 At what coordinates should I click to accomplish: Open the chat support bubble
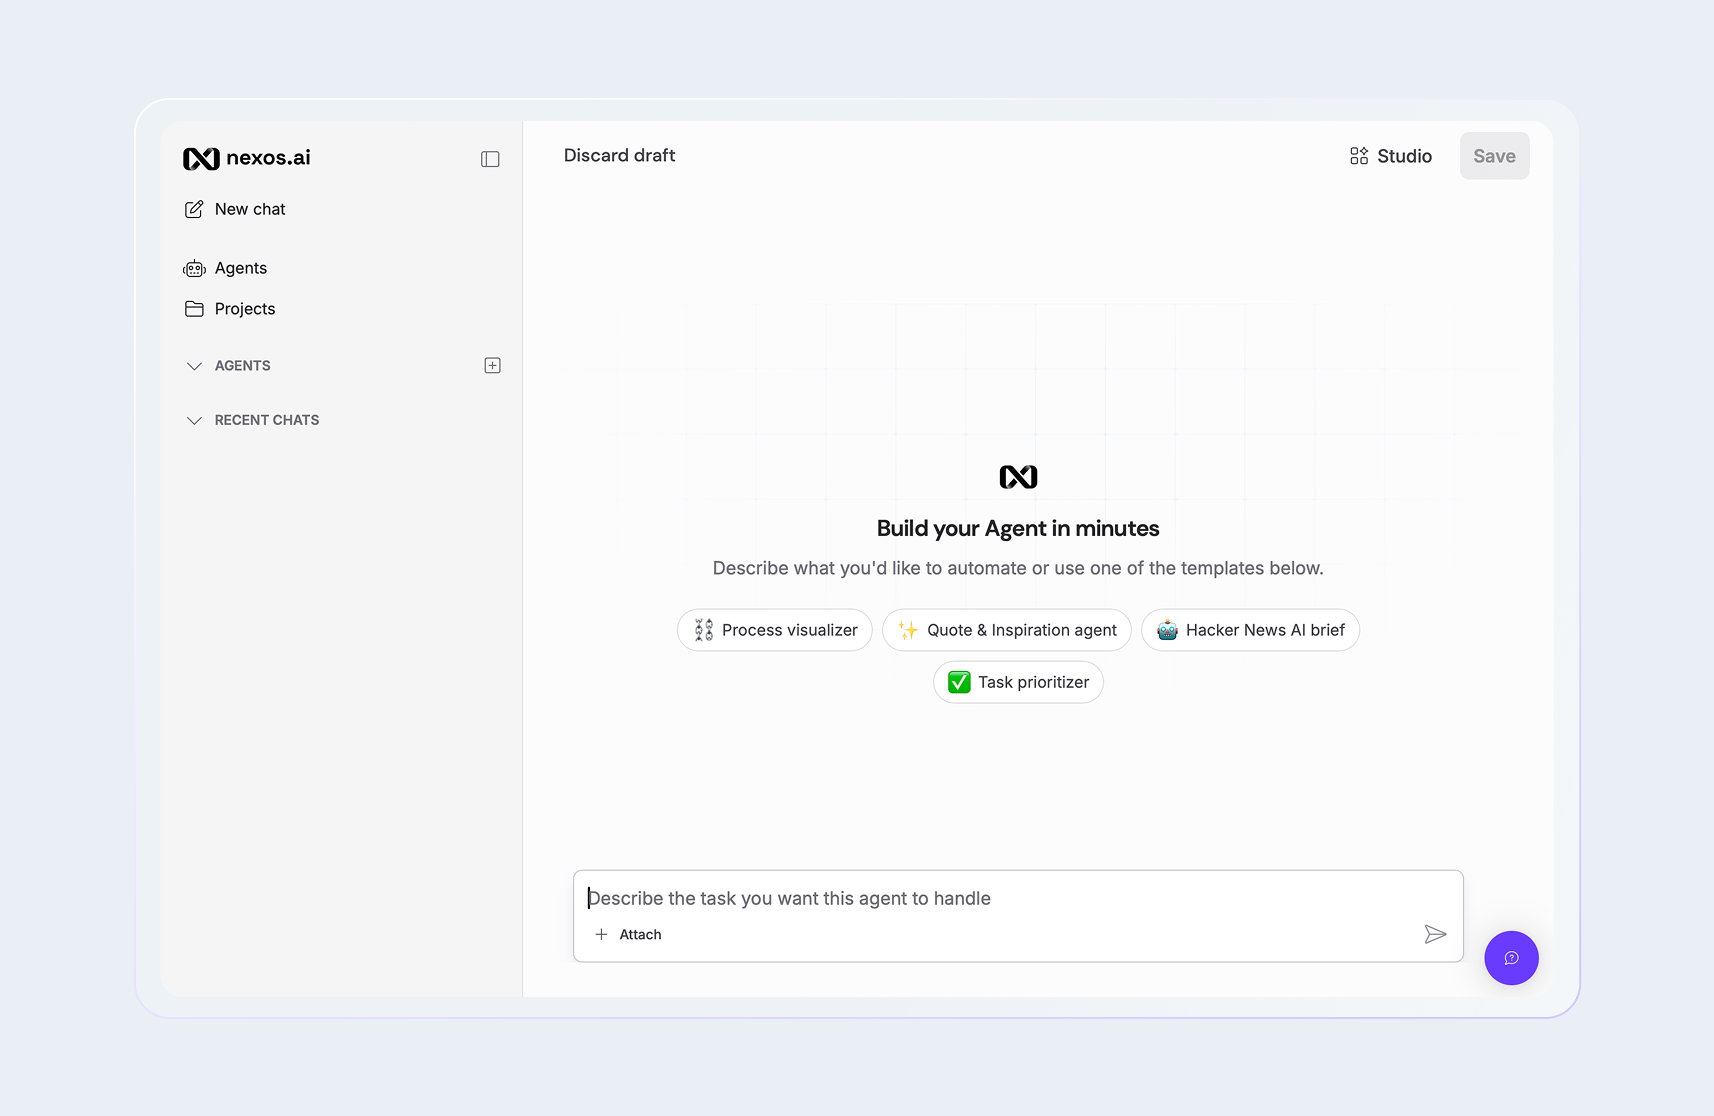[x=1511, y=958]
